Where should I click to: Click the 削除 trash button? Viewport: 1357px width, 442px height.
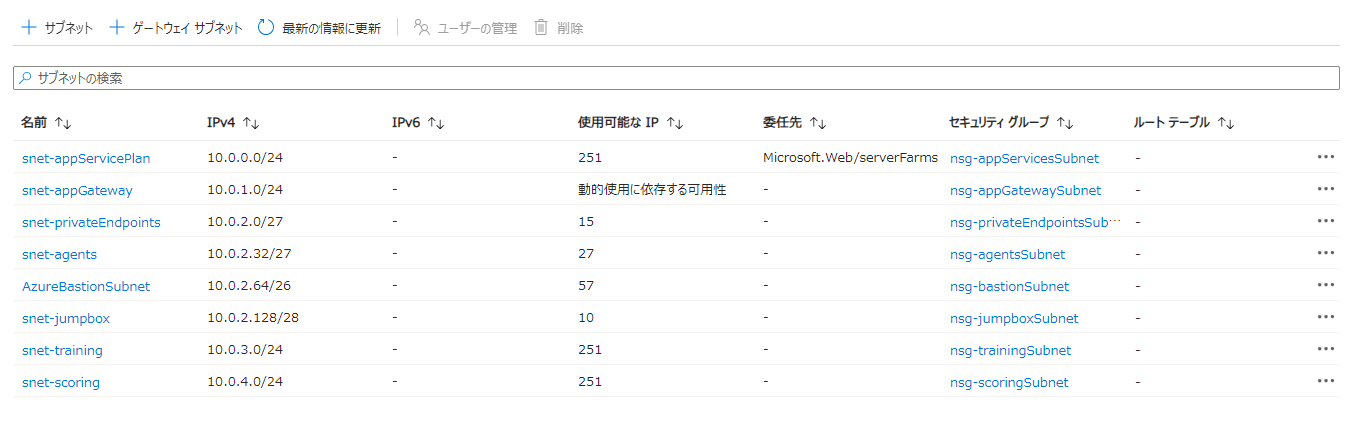559,28
